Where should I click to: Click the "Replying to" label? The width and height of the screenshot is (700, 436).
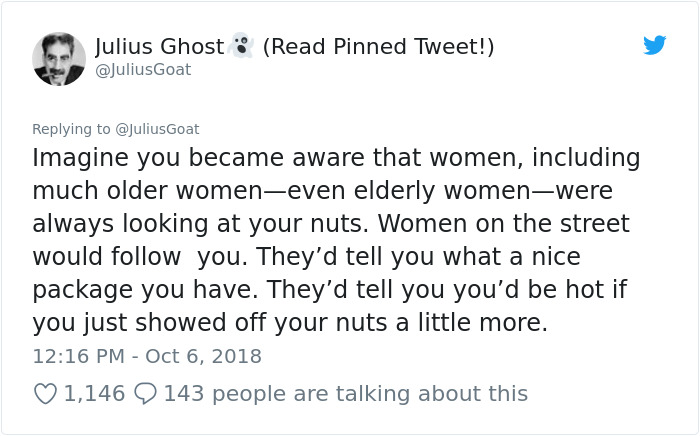click(x=72, y=129)
